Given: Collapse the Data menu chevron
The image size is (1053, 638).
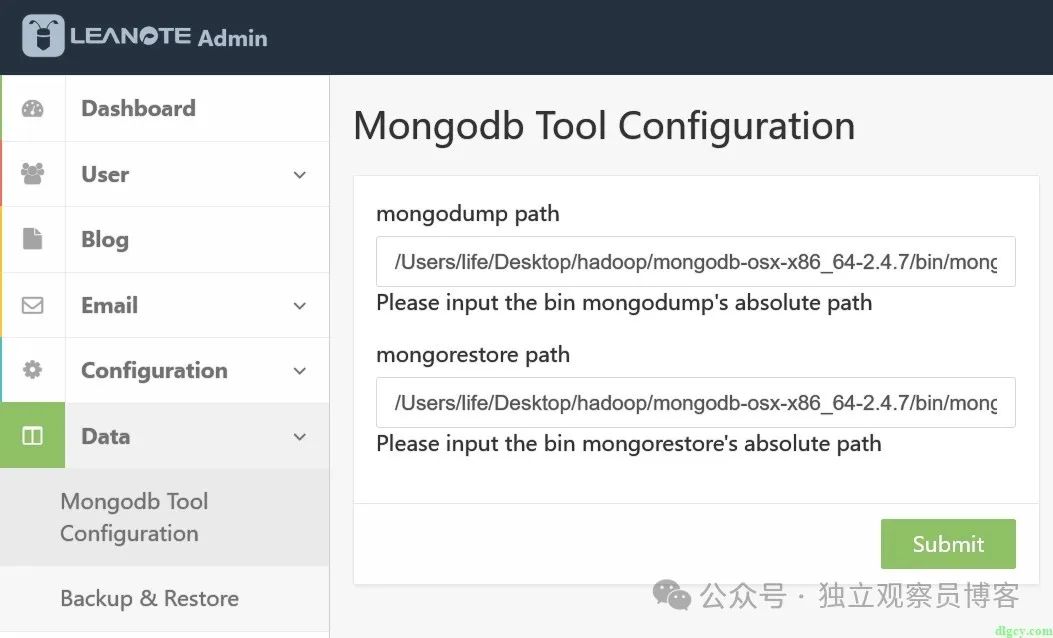Looking at the screenshot, I should [300, 437].
